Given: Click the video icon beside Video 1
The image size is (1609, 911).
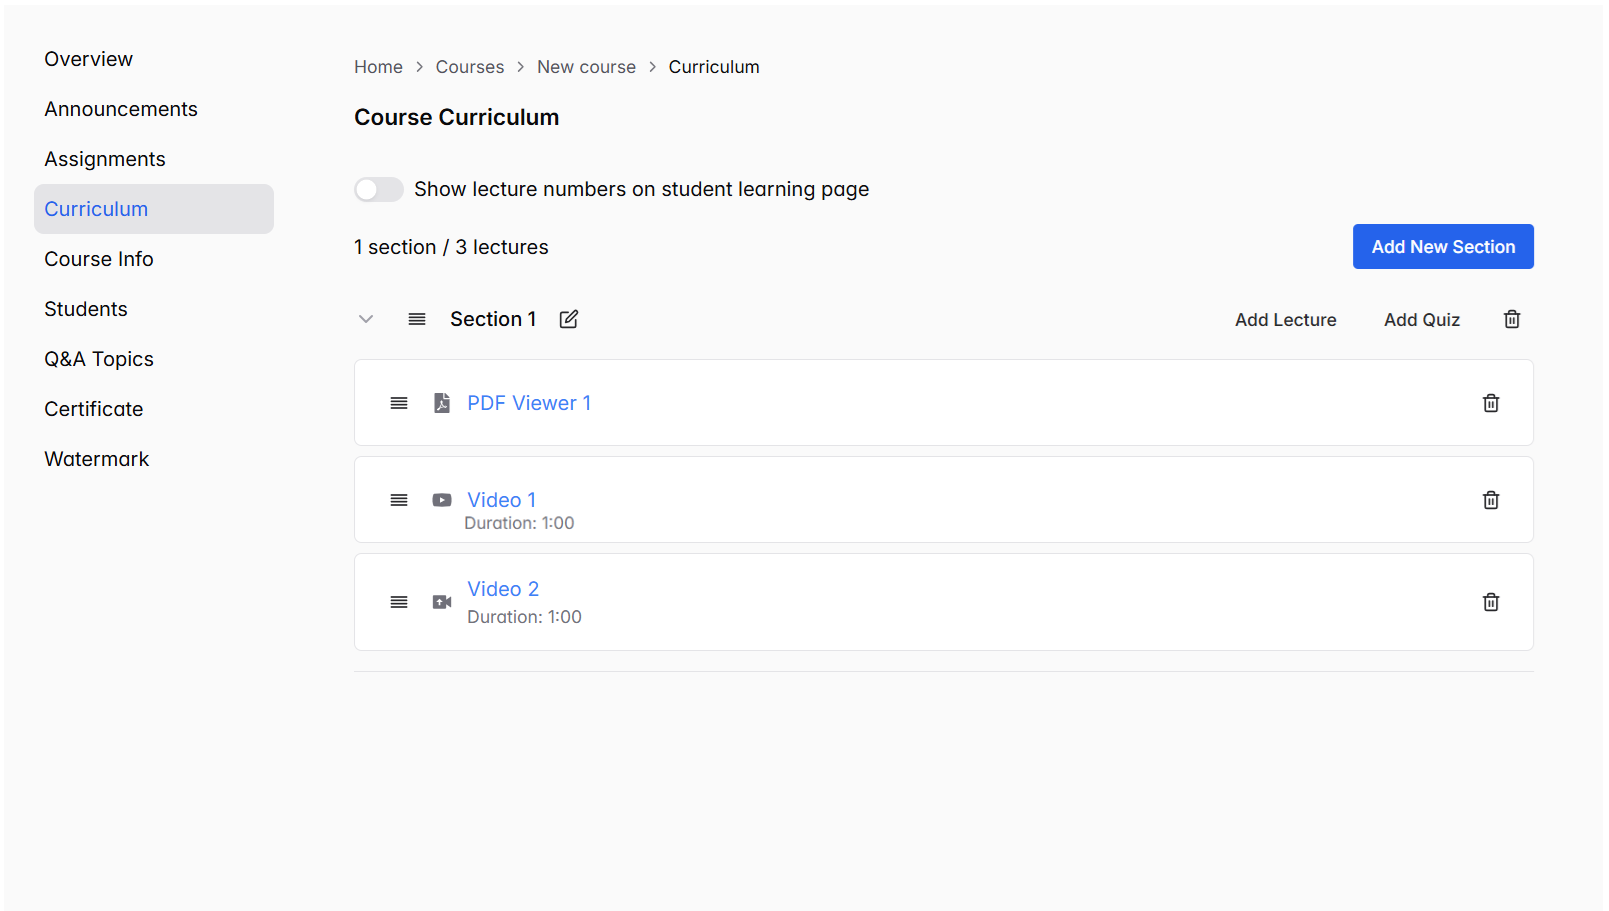Looking at the screenshot, I should tap(441, 499).
